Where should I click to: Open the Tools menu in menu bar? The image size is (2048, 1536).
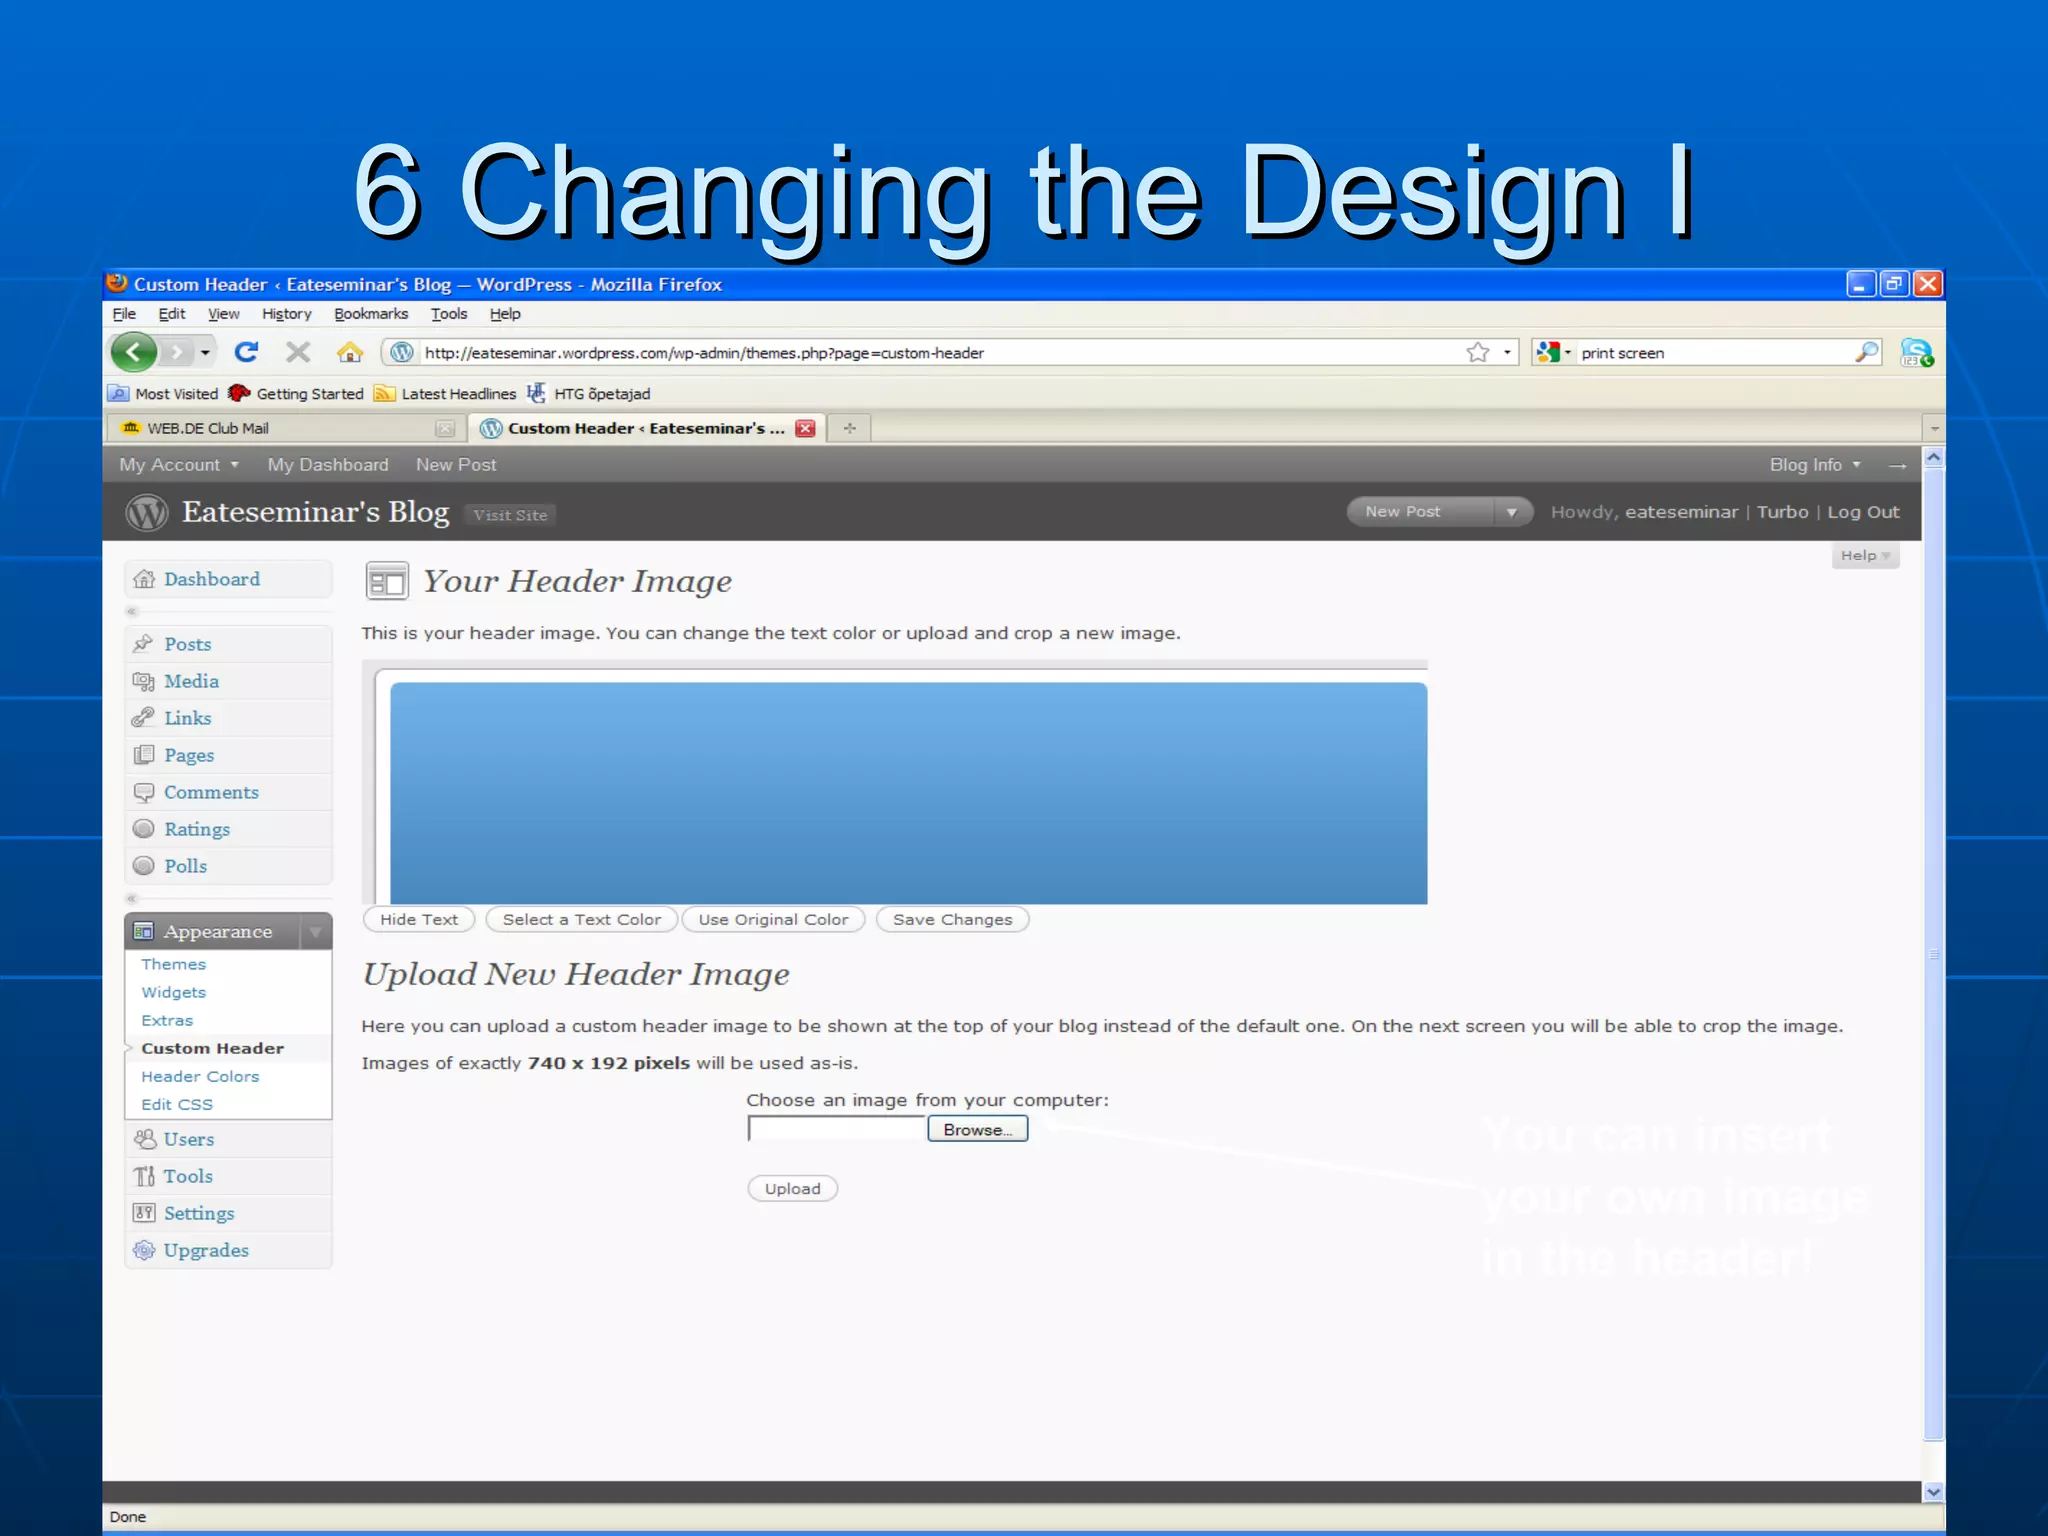tap(449, 314)
